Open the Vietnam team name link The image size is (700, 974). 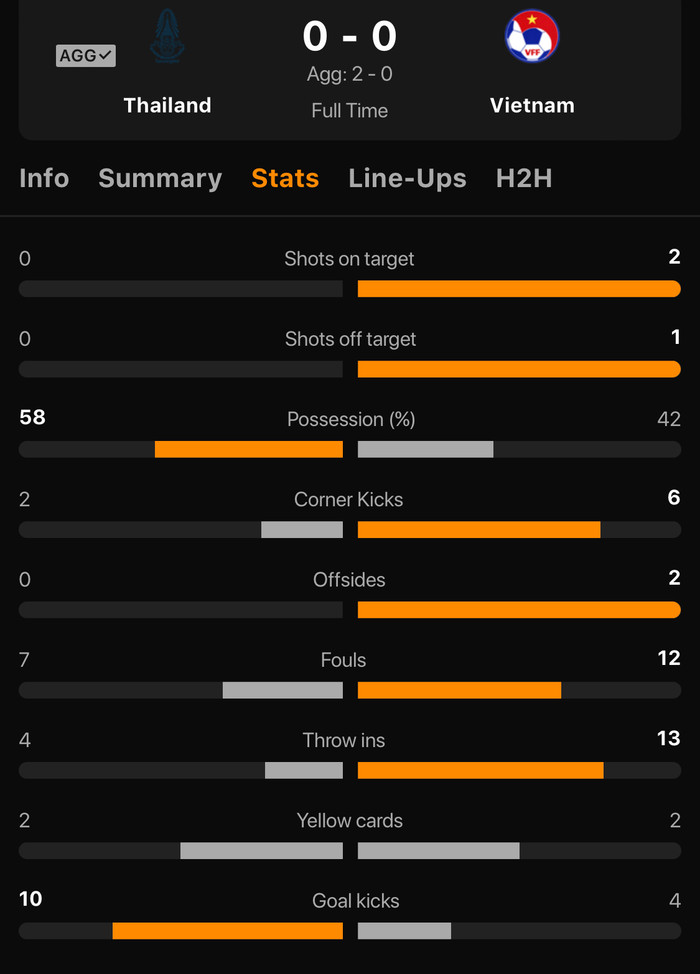pyautogui.click(x=532, y=105)
